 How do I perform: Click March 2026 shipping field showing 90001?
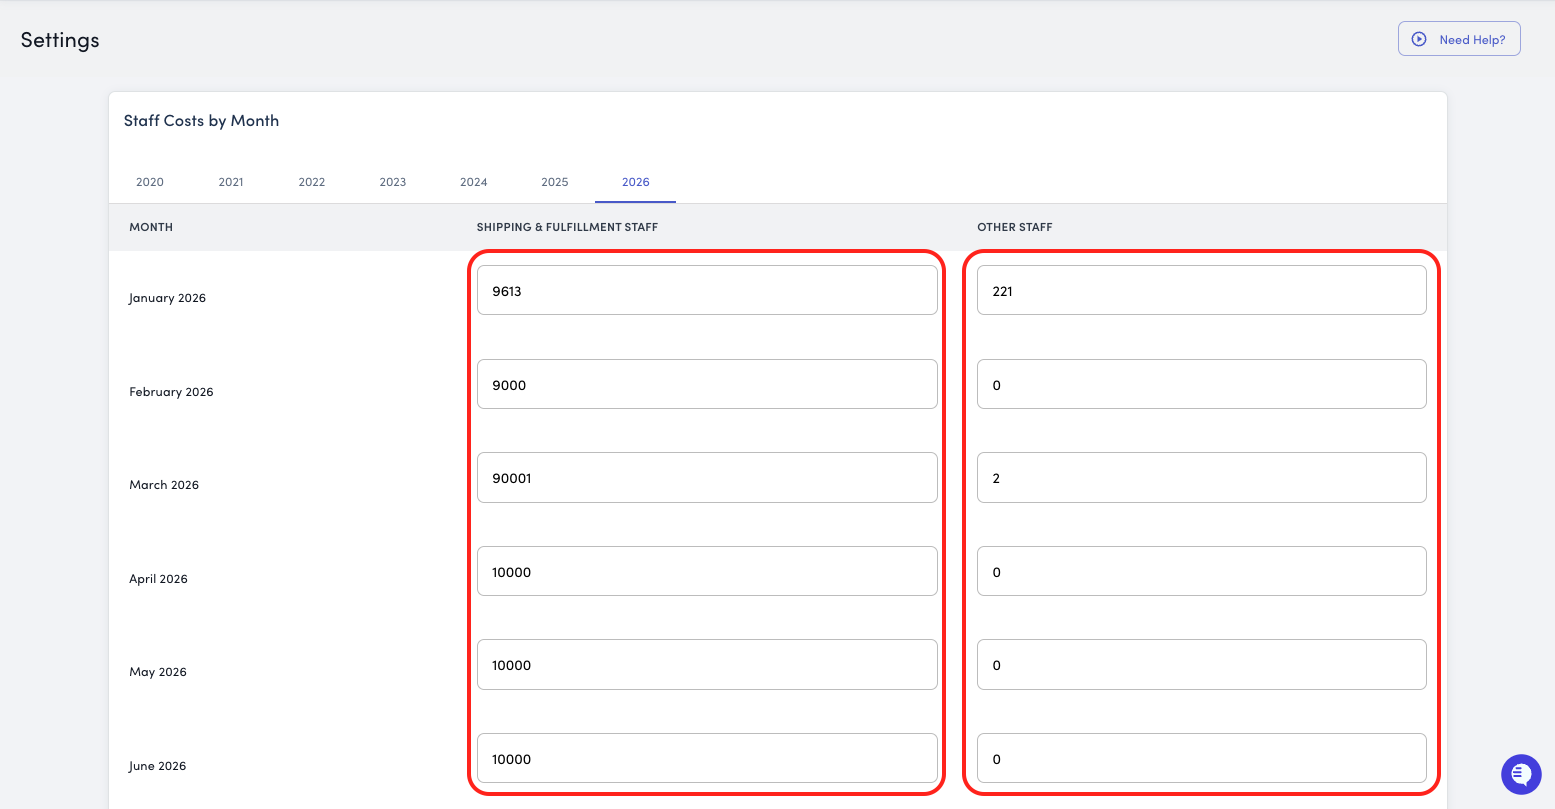tap(707, 478)
